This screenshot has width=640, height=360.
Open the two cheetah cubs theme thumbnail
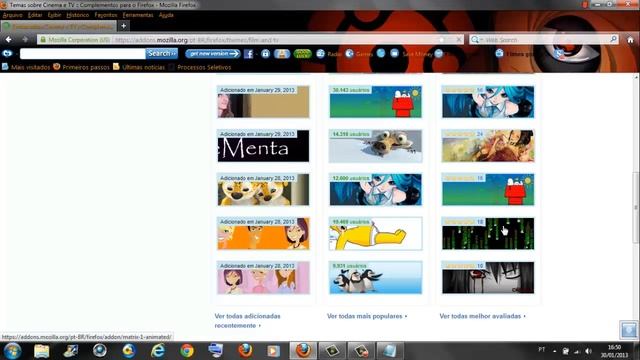coord(263,190)
